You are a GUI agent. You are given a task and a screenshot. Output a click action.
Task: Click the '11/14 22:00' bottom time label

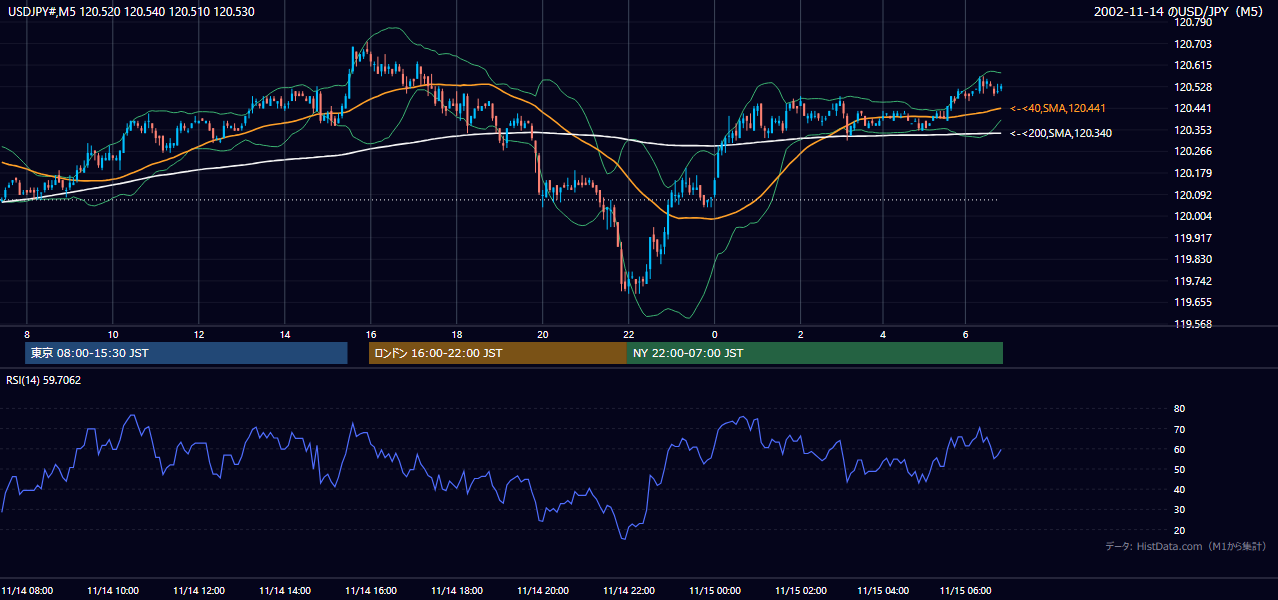pos(629,590)
